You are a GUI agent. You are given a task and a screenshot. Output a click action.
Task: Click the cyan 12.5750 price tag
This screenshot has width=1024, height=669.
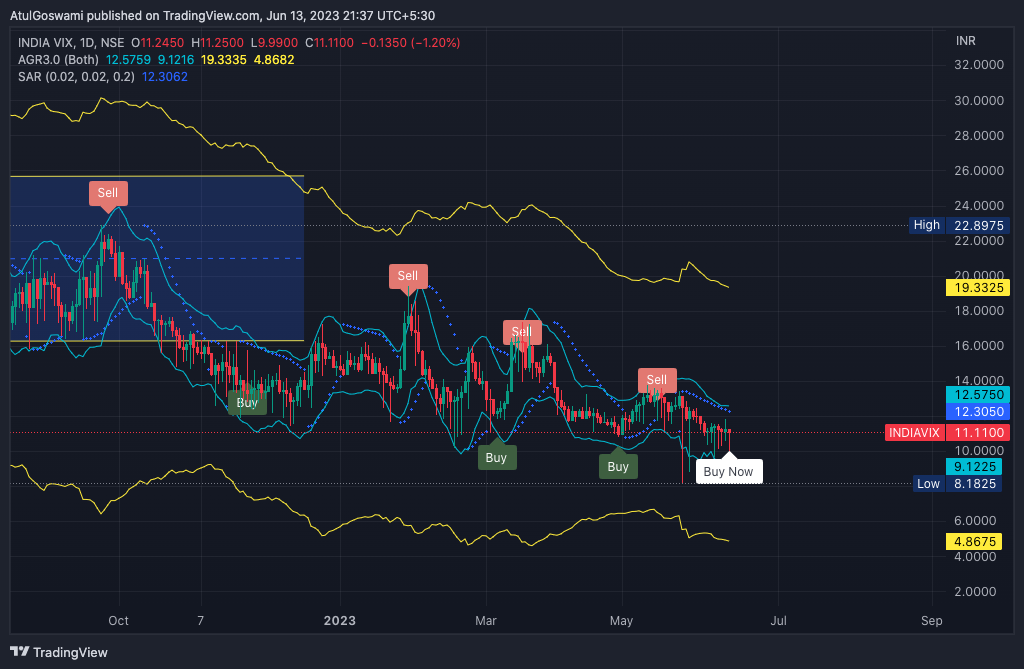coord(978,395)
